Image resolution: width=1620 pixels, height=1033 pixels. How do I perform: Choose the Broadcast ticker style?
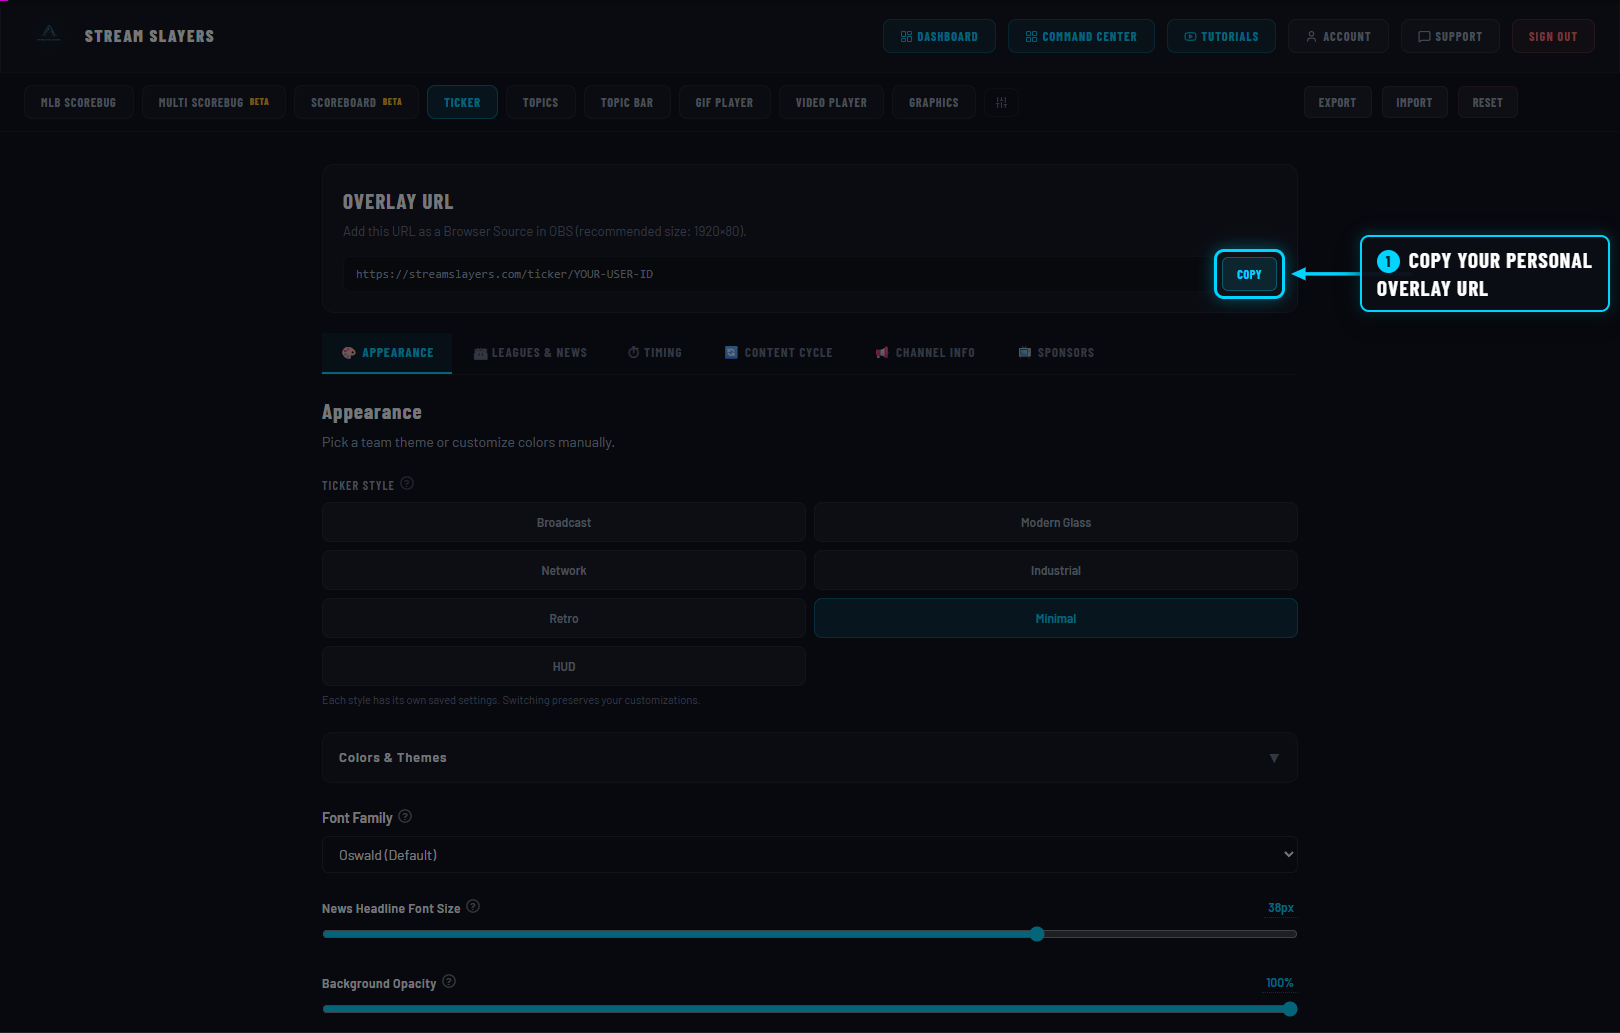pos(564,522)
